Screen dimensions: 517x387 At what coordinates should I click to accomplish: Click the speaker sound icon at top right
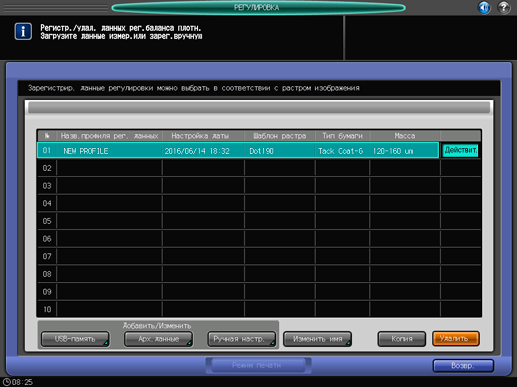pyautogui.click(x=484, y=7)
